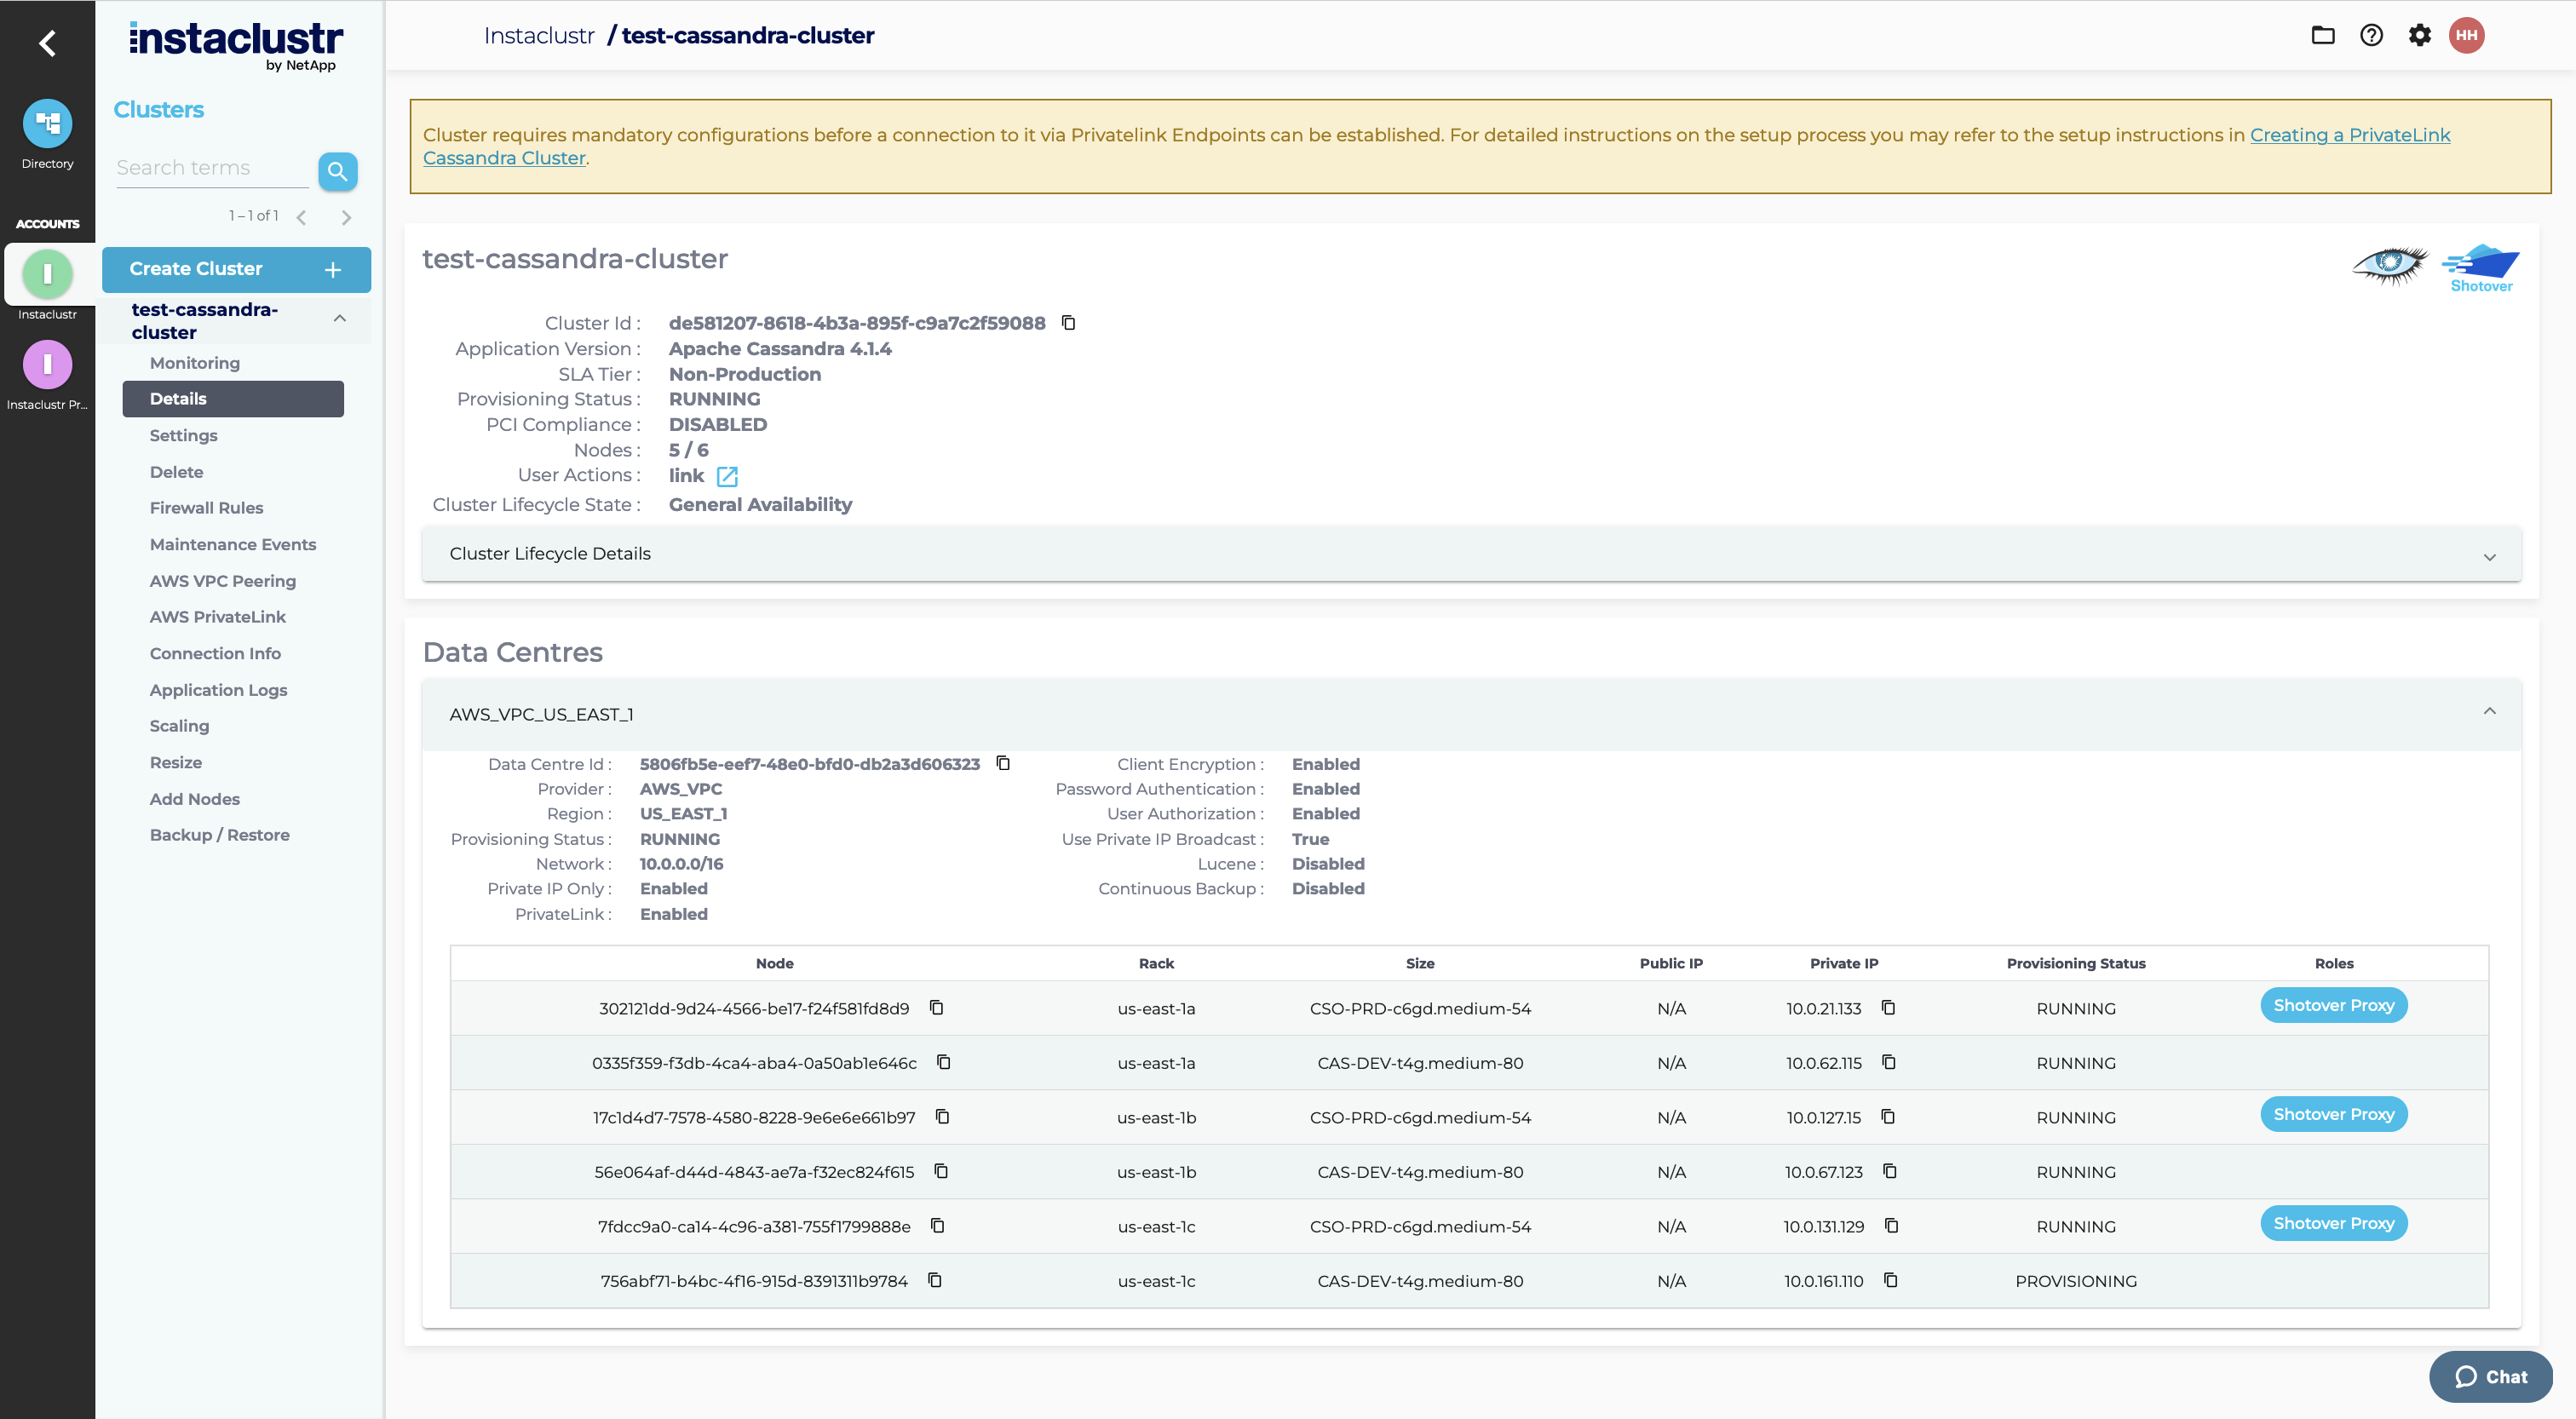This screenshot has height=1419, width=2576.
Task: Open the User Actions external link icon
Action: [727, 477]
